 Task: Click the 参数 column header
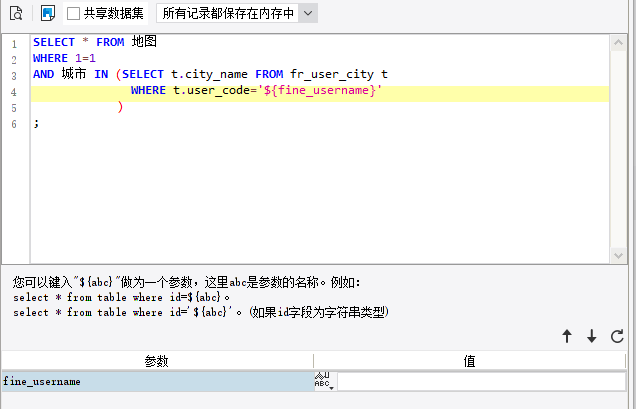[x=157, y=361]
